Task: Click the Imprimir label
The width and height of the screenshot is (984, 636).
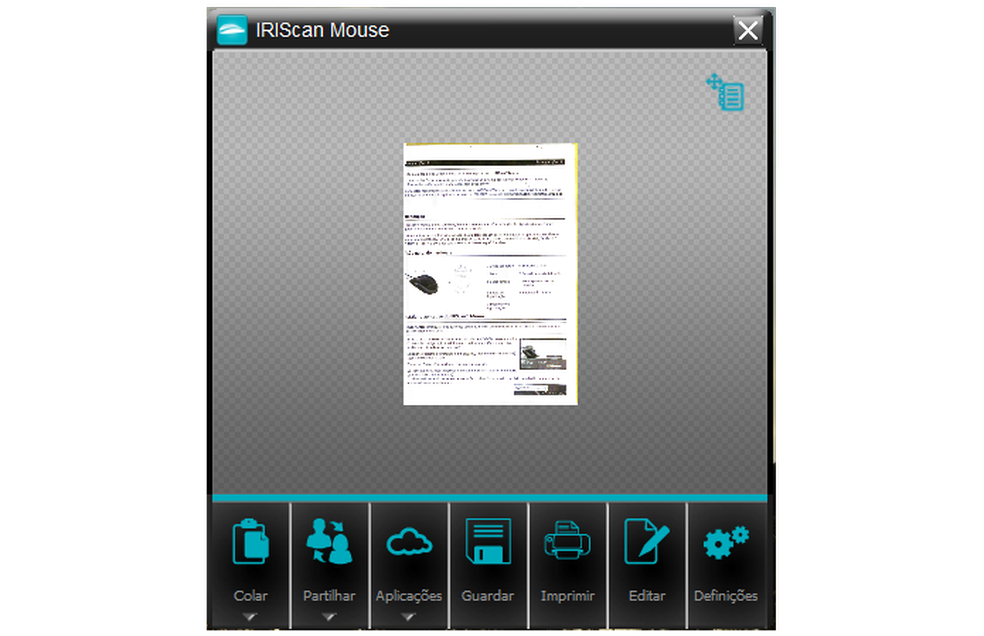Action: [x=567, y=596]
